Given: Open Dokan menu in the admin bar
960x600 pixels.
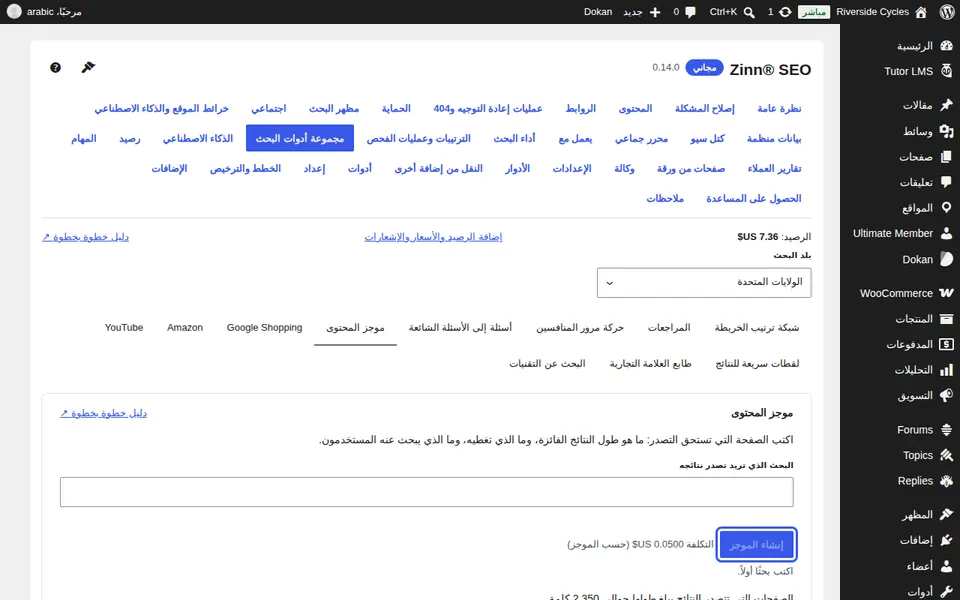Looking at the screenshot, I should click(x=598, y=12).
